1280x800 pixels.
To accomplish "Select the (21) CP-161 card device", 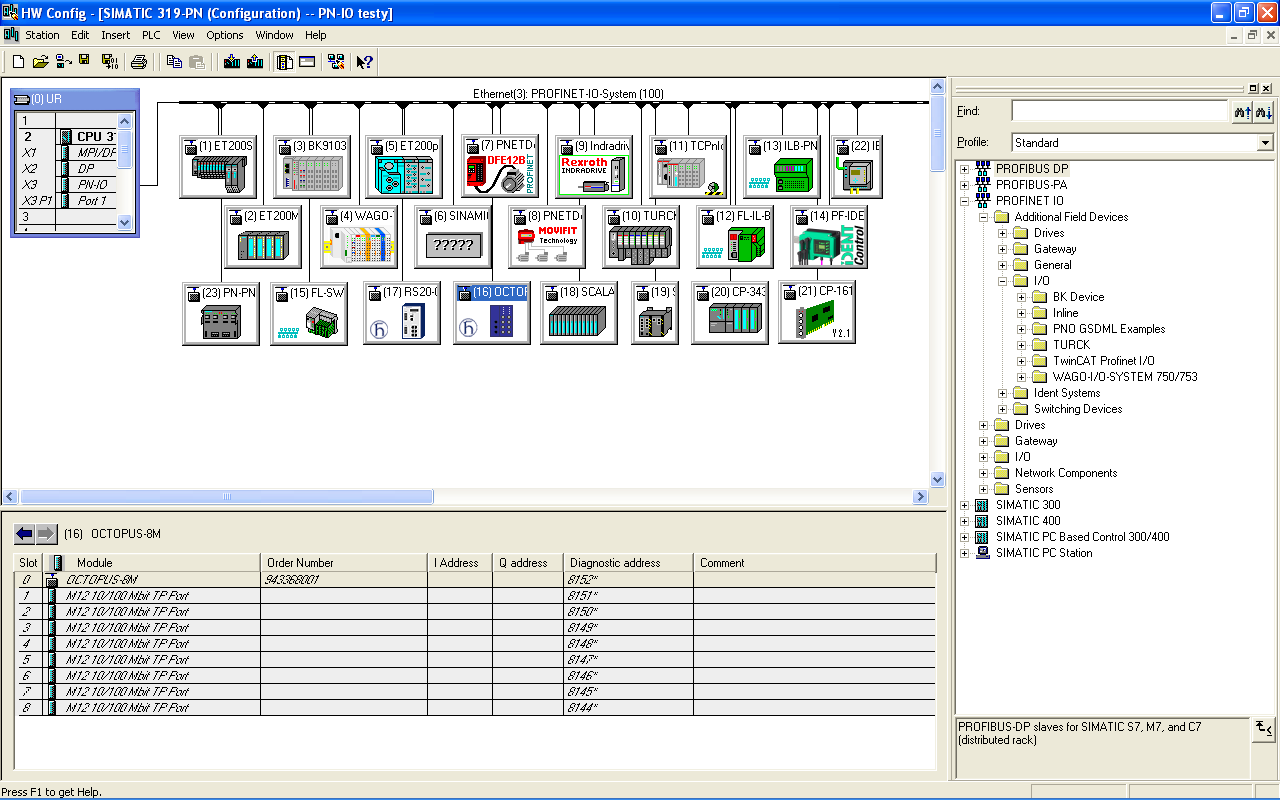I will click(817, 313).
